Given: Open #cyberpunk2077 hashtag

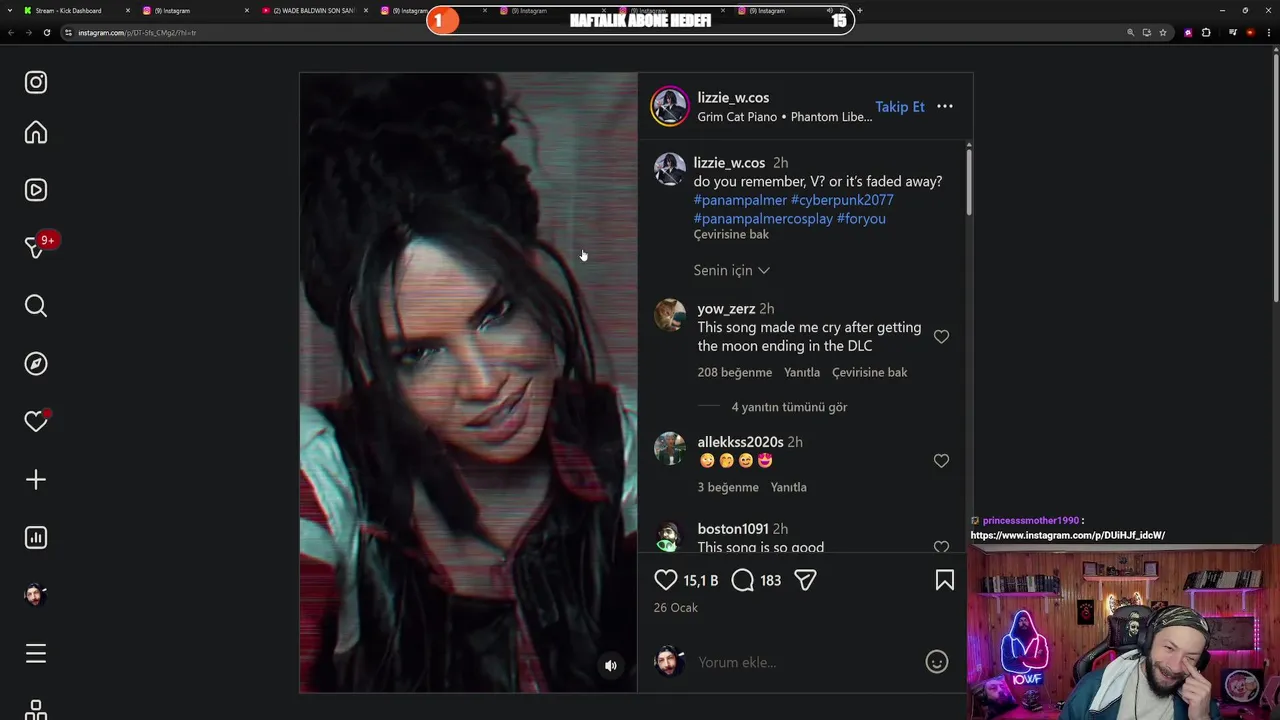Looking at the screenshot, I should [842, 200].
